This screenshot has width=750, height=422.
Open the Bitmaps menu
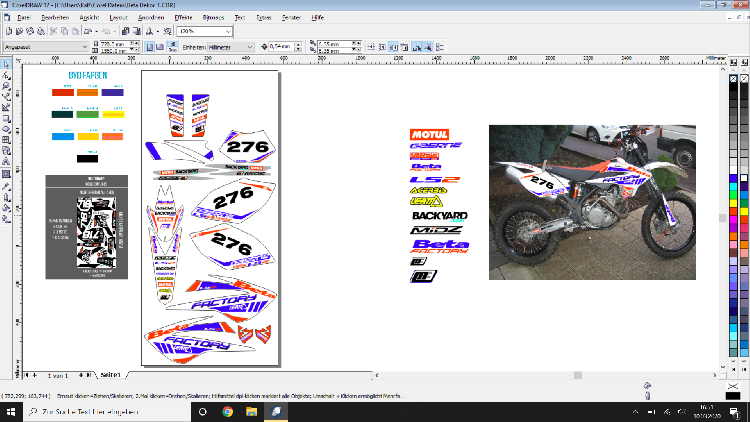pos(212,19)
